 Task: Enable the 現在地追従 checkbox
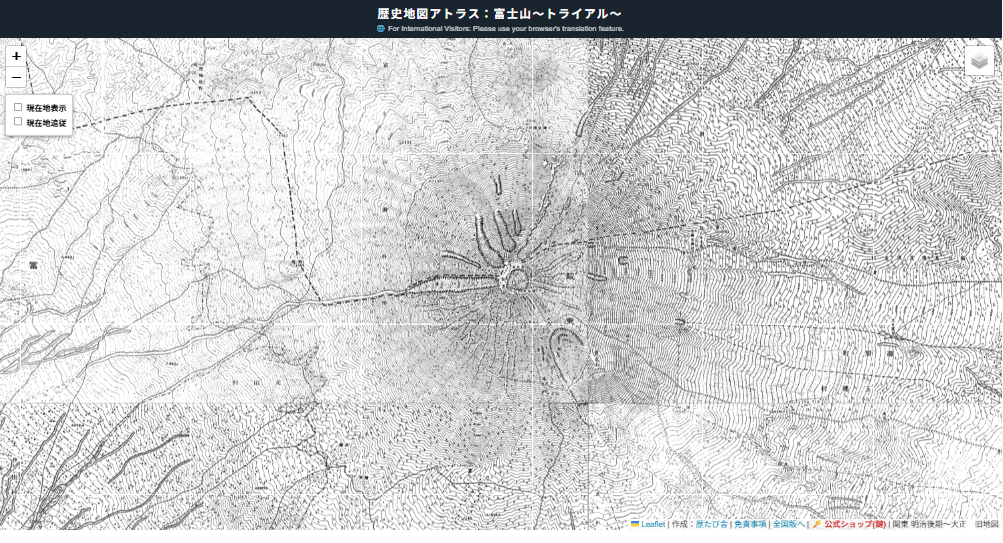18,122
